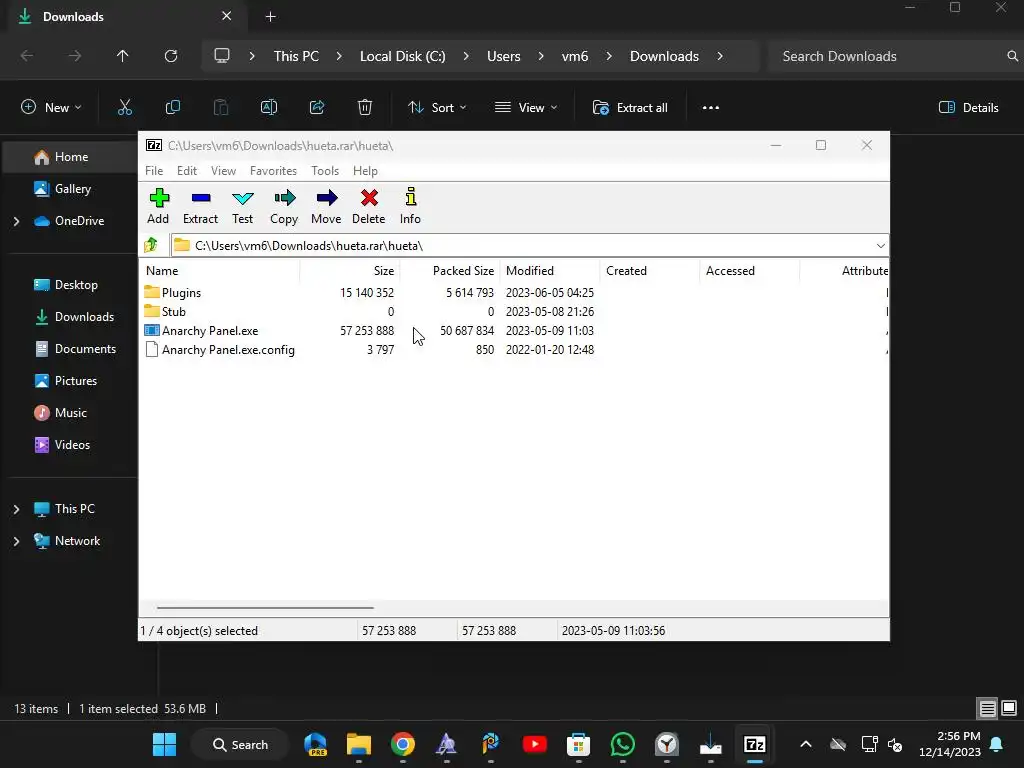Screen dimensions: 1024x768
Task: Open the Help menu in 7-Zip
Action: (366, 170)
